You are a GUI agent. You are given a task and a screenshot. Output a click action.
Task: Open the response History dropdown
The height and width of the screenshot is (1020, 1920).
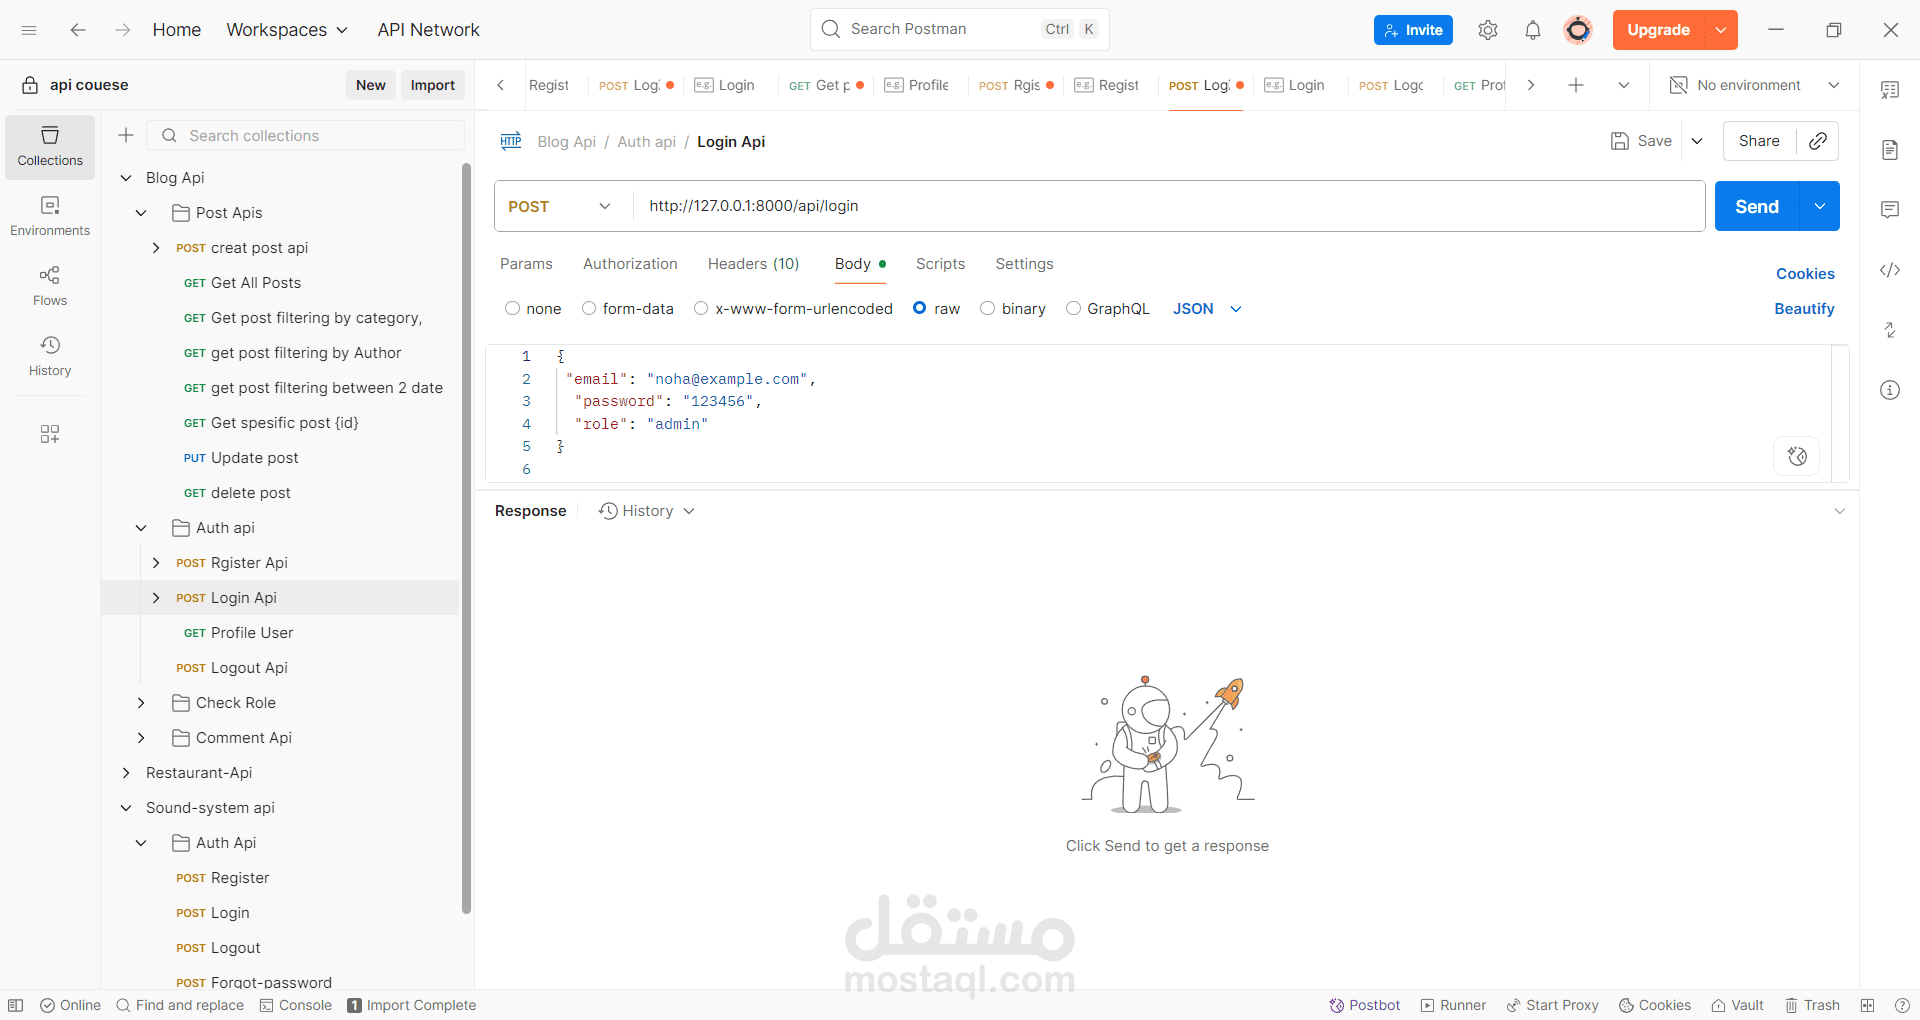click(647, 511)
